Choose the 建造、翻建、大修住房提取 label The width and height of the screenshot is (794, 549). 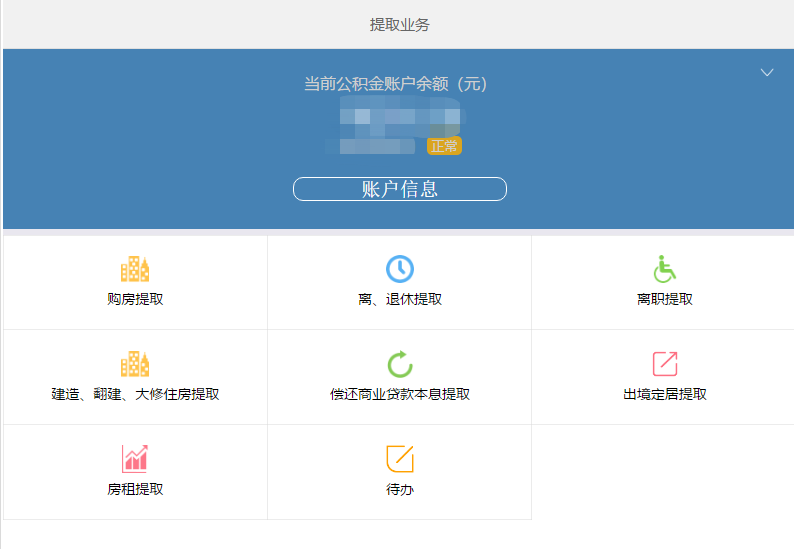[x=135, y=394]
